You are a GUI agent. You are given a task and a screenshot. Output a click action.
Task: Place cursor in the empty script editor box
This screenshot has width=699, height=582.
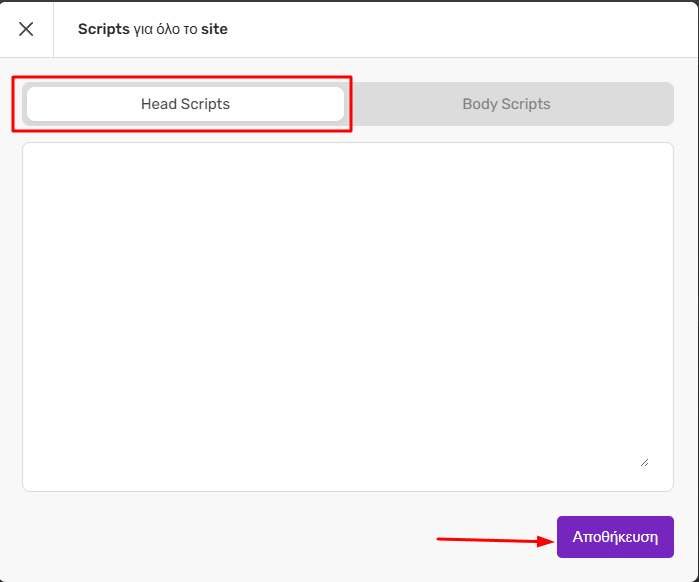click(348, 317)
